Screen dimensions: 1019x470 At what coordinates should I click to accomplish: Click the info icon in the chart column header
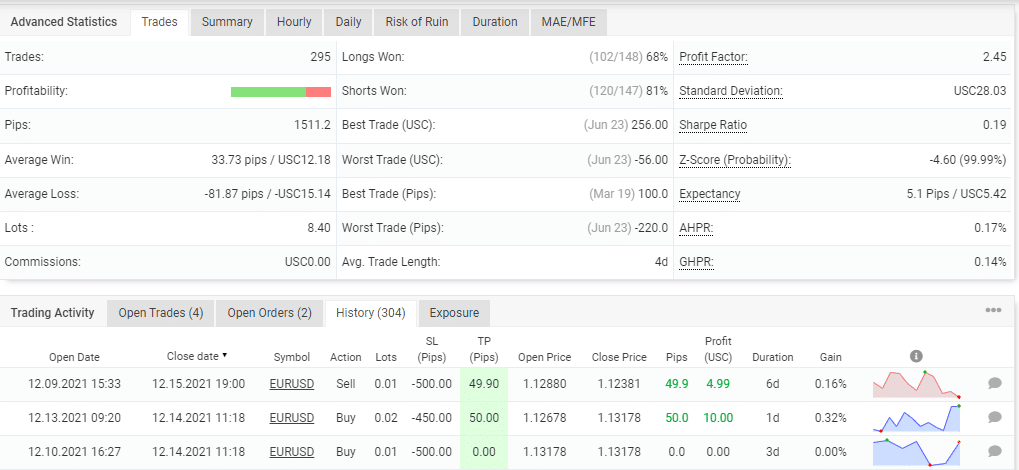point(916,356)
